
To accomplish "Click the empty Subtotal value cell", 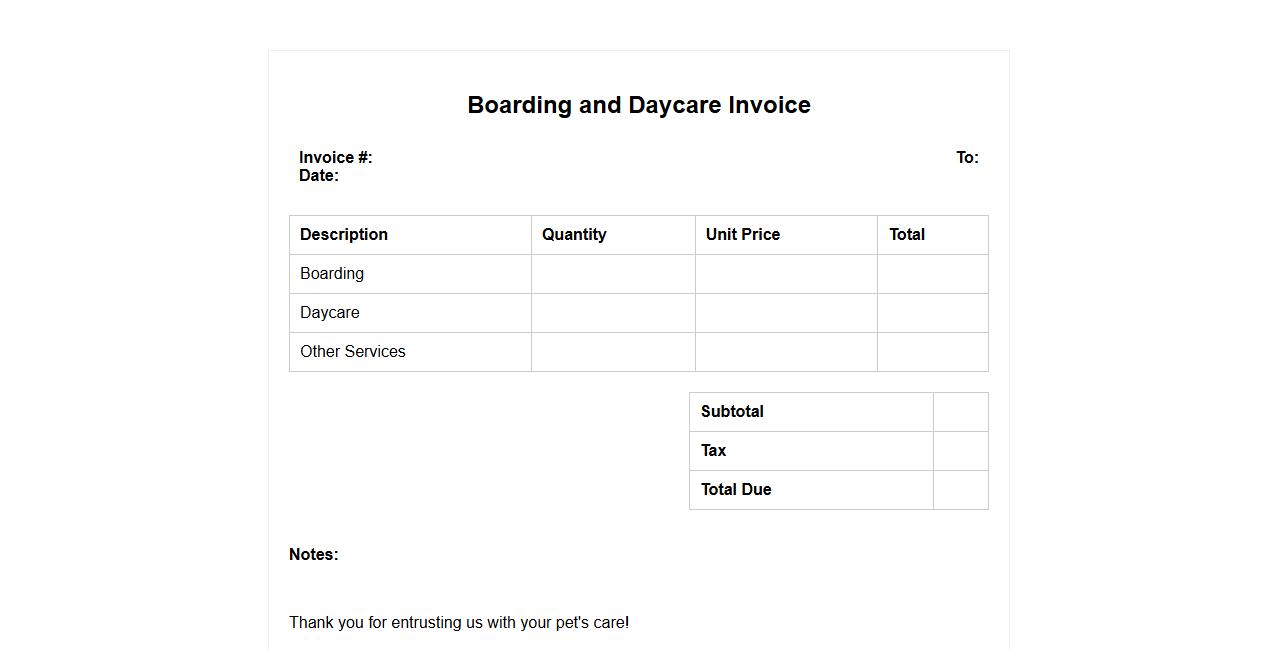I will (960, 412).
